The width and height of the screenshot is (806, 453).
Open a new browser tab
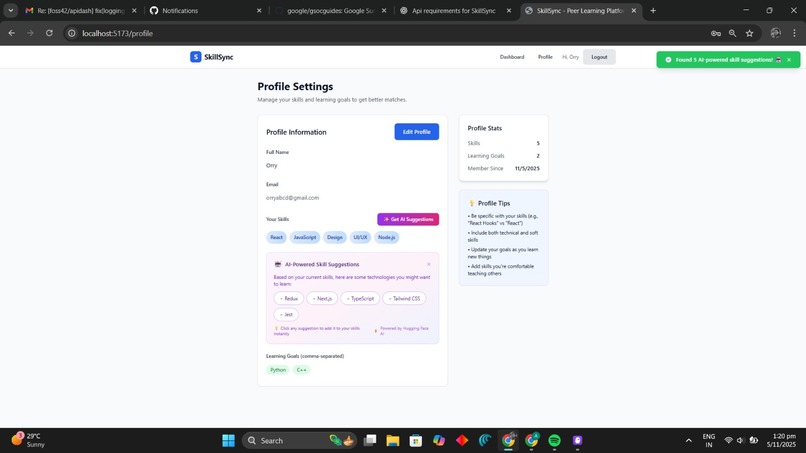(653, 10)
